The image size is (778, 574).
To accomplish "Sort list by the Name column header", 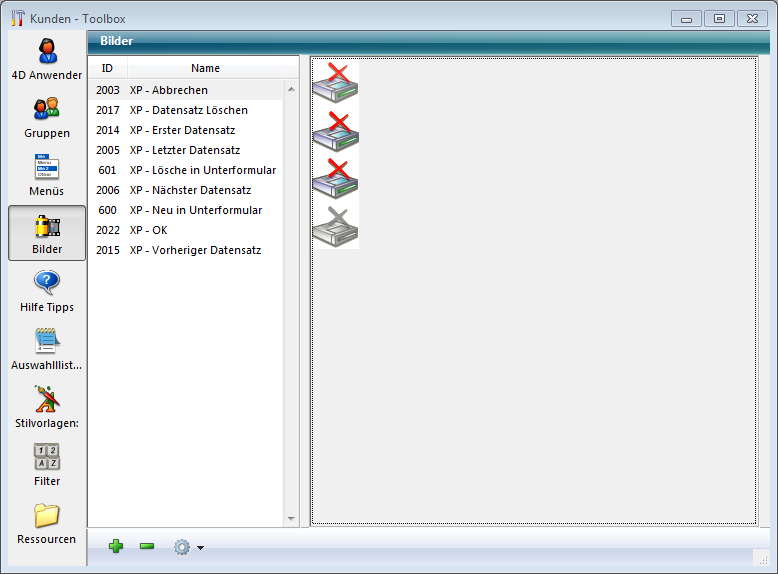I will (205, 68).
